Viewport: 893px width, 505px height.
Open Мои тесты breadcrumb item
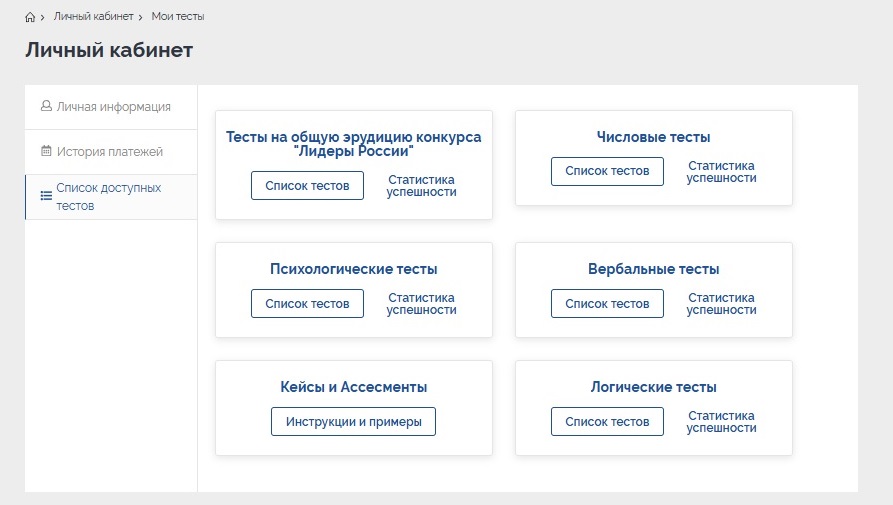[178, 17]
